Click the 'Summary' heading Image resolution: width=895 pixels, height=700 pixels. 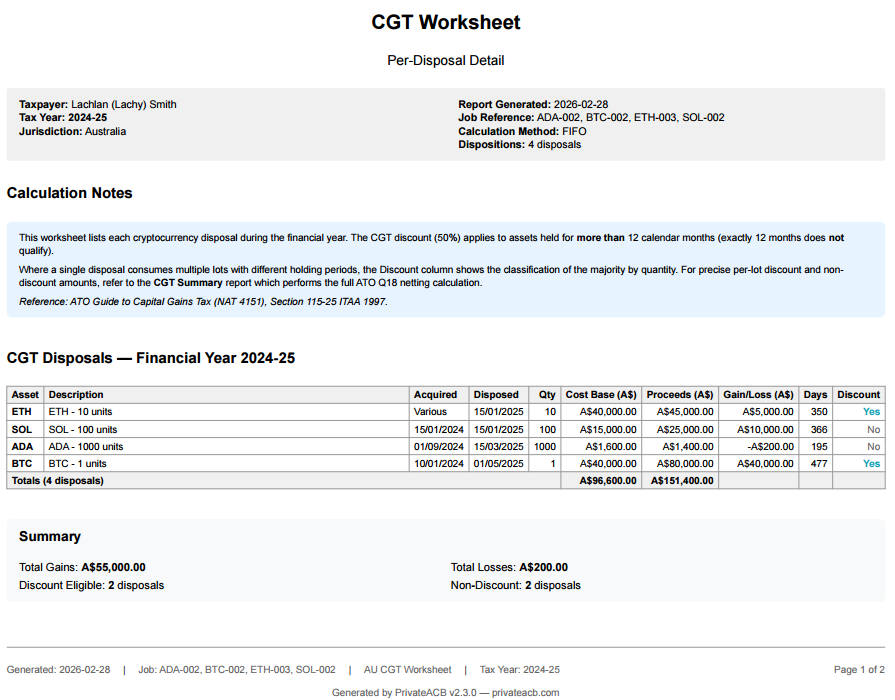(x=50, y=537)
